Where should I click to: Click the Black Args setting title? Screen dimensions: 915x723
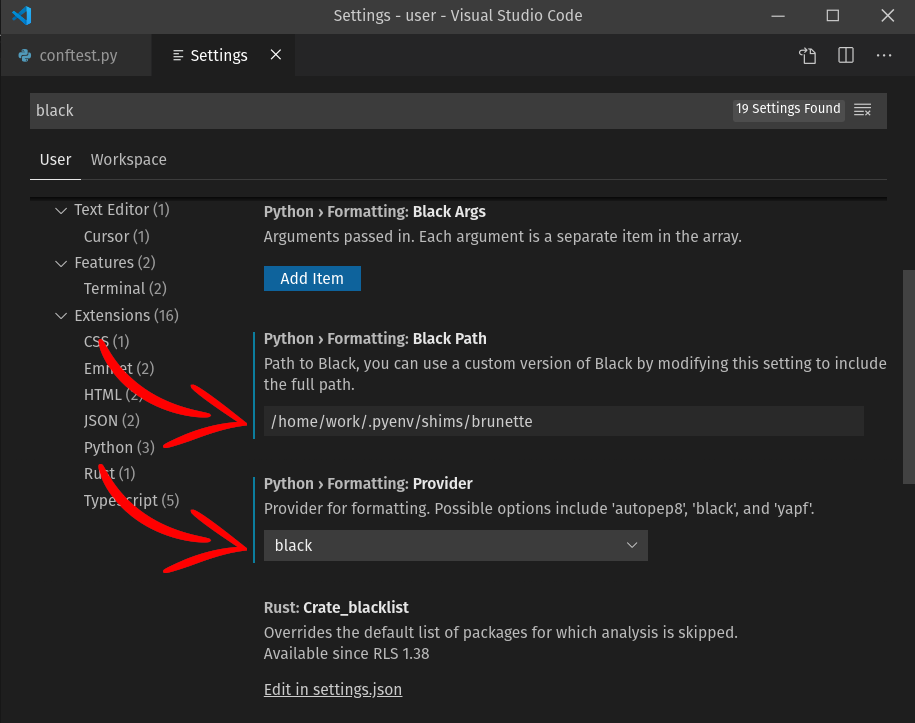point(375,212)
